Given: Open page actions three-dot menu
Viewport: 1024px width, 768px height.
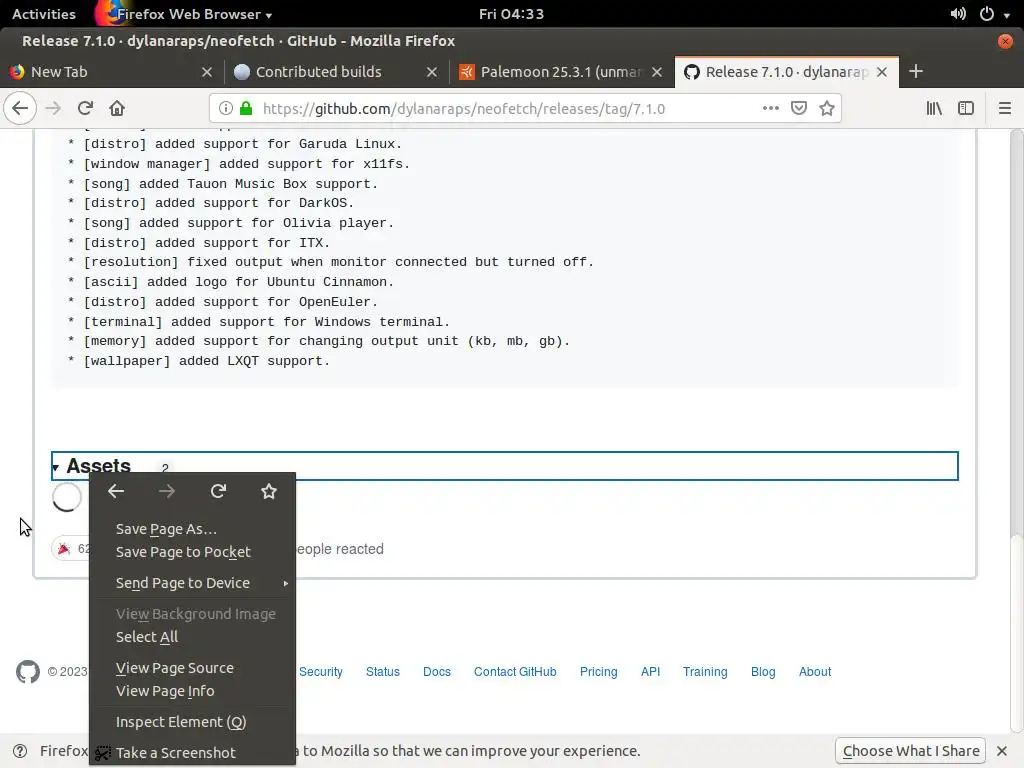Looking at the screenshot, I should pyautogui.click(x=771, y=108).
